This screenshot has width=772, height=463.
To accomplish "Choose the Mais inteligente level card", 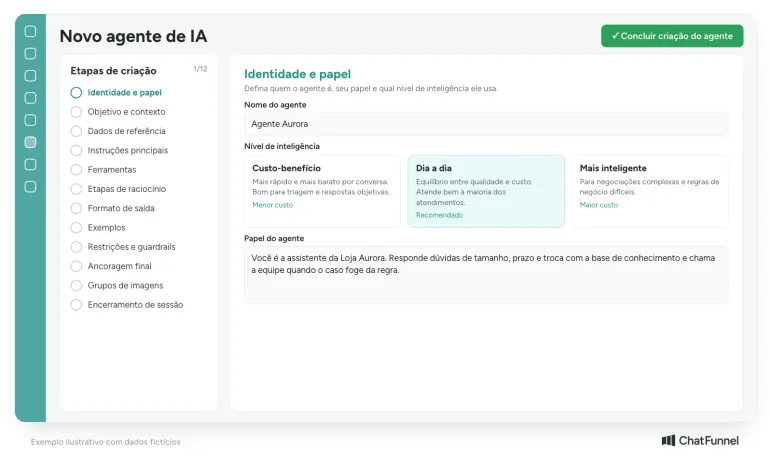I will tap(650, 191).
